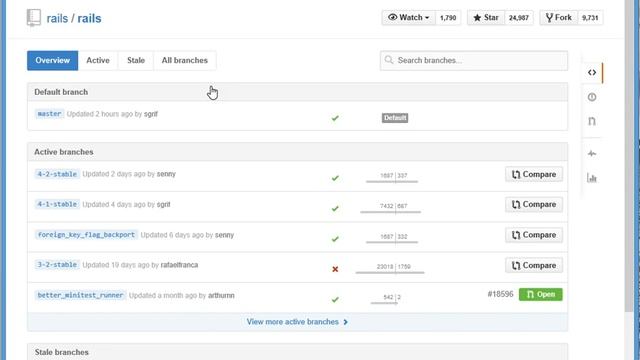Open the master branch
The image size is (640, 360).
(49, 114)
